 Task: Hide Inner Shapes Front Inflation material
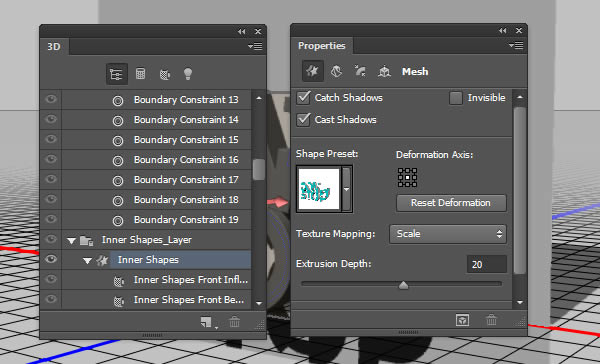tap(51, 279)
